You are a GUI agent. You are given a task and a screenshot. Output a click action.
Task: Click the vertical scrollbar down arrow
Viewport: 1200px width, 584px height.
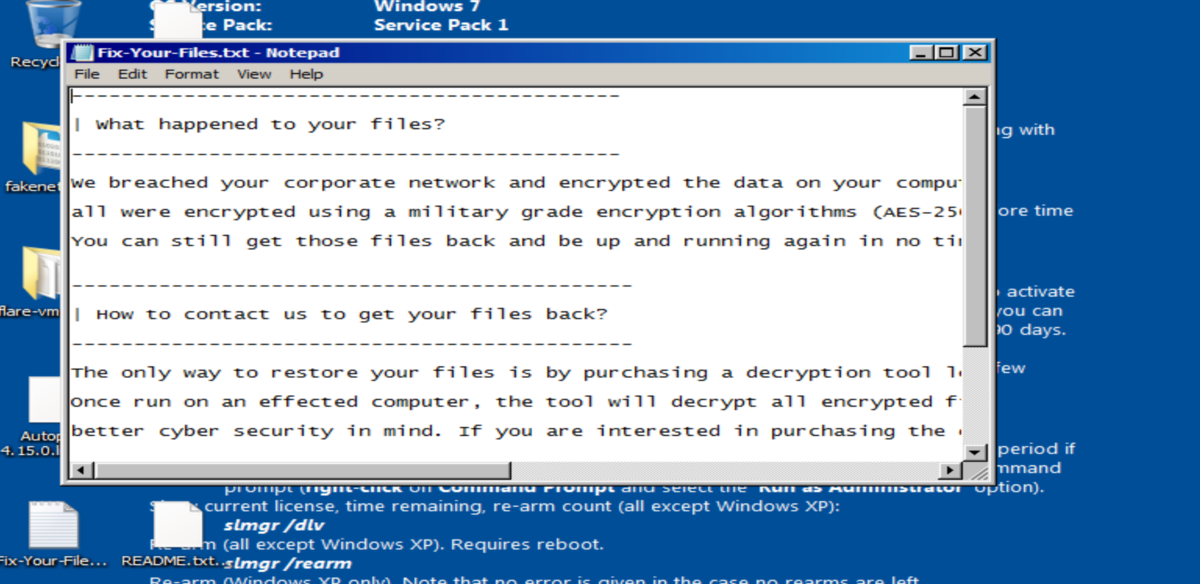coord(974,451)
